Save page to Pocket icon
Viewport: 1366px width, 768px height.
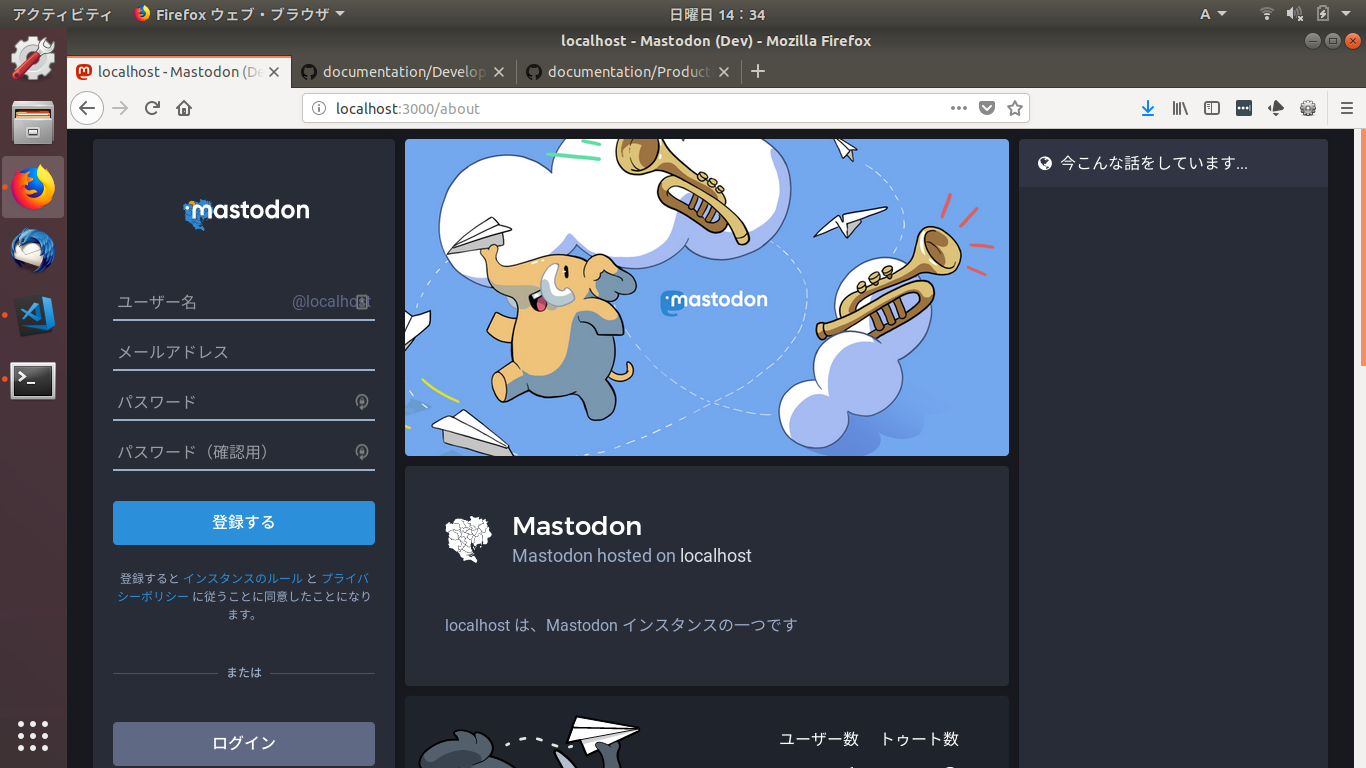point(987,108)
